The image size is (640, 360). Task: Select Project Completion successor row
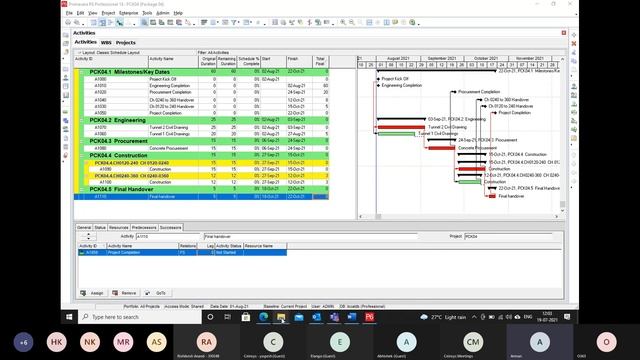(x=182, y=253)
